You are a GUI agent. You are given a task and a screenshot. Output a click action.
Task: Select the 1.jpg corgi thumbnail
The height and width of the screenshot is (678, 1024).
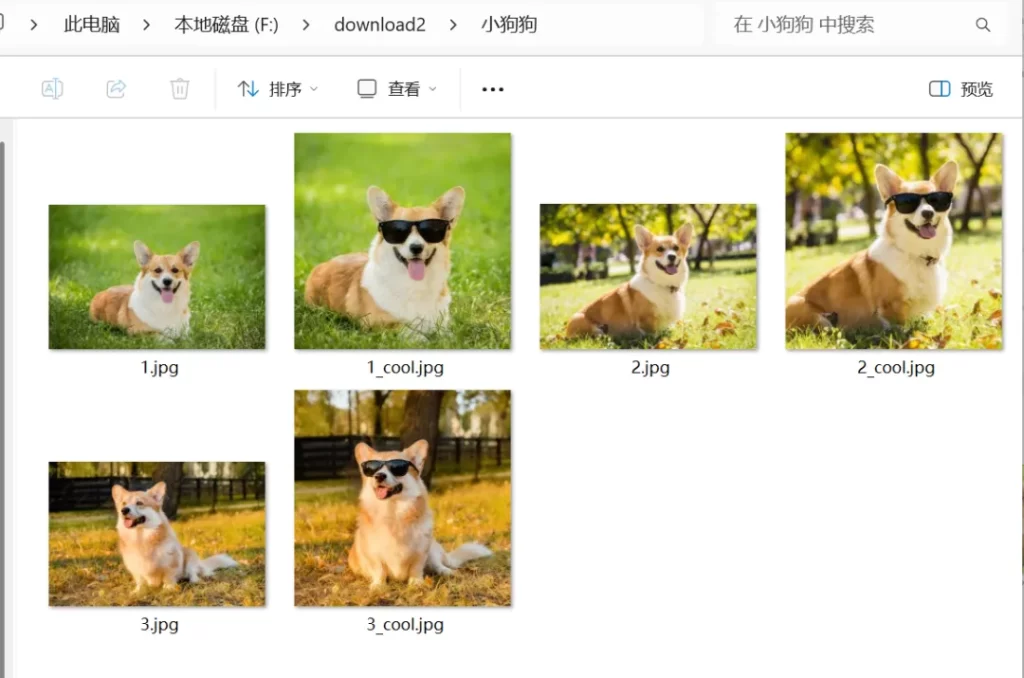157,277
